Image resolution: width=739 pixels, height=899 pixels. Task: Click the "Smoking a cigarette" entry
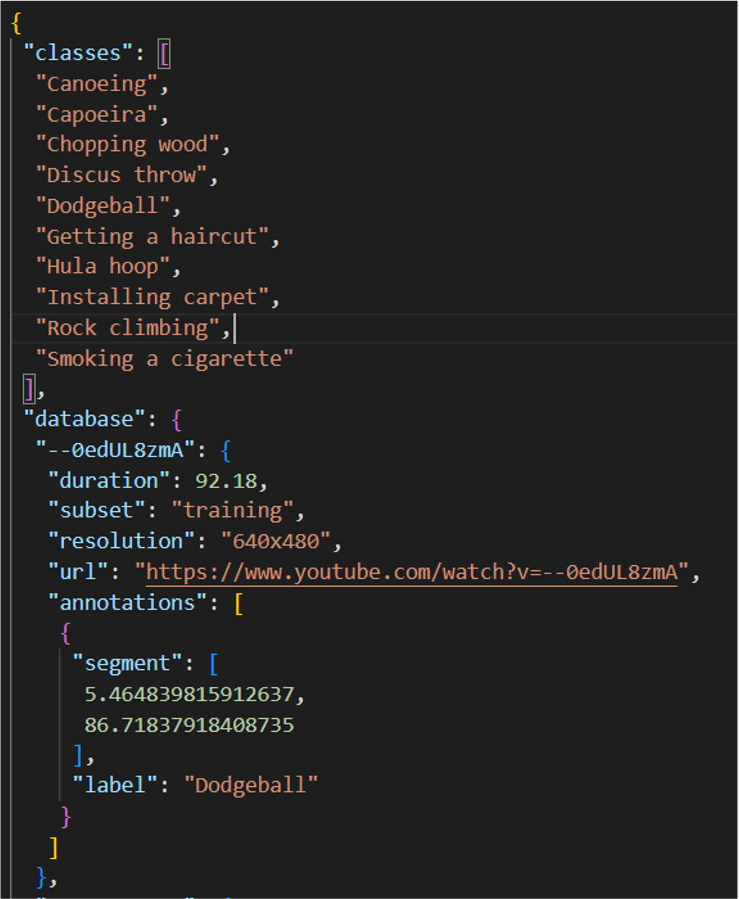tap(164, 358)
